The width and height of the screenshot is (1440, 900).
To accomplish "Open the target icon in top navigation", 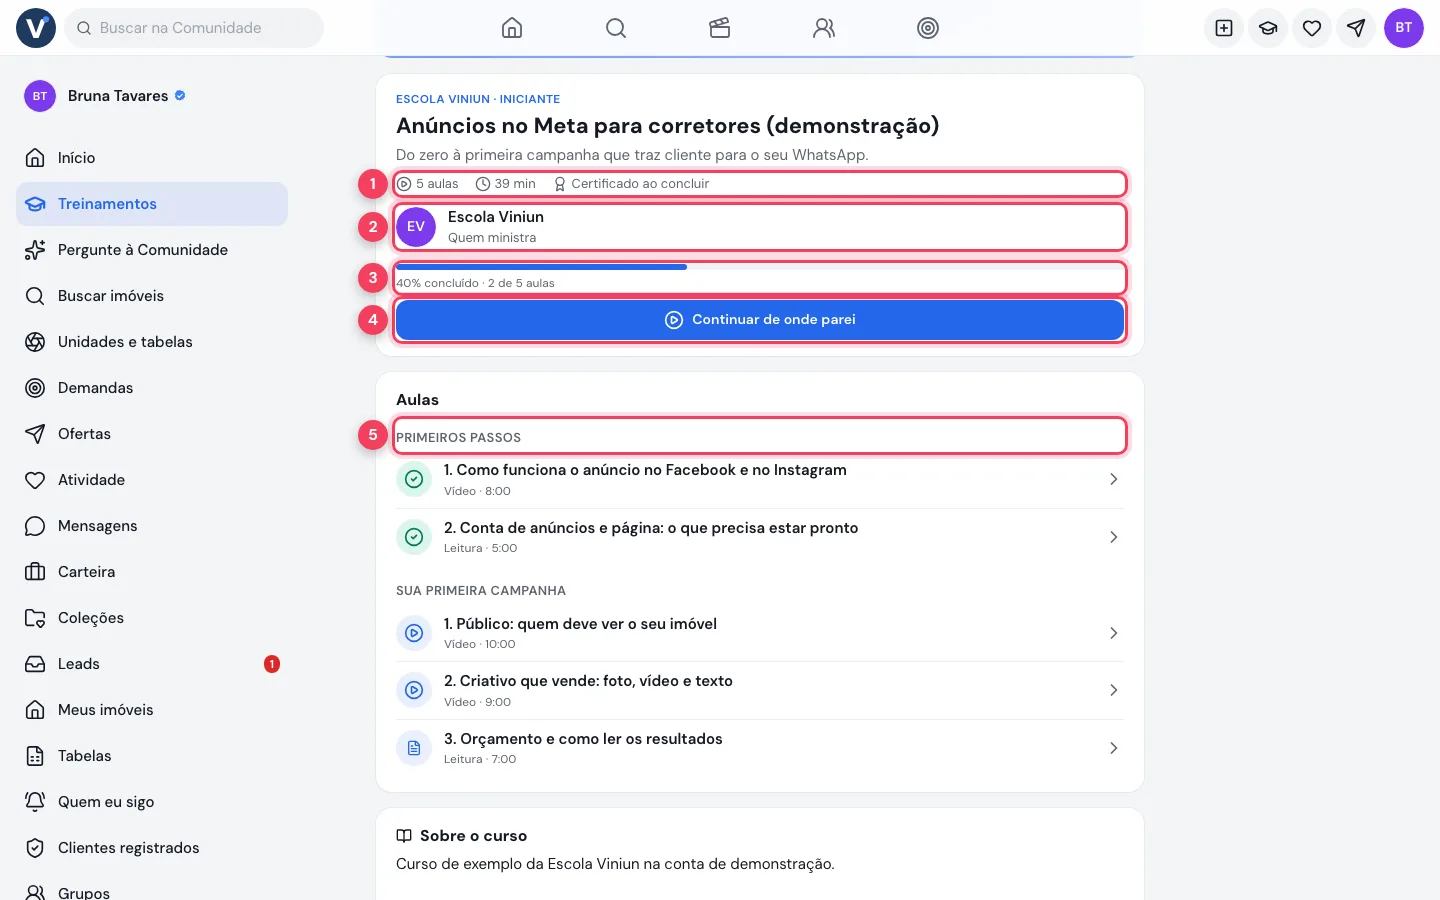I will click(x=928, y=28).
